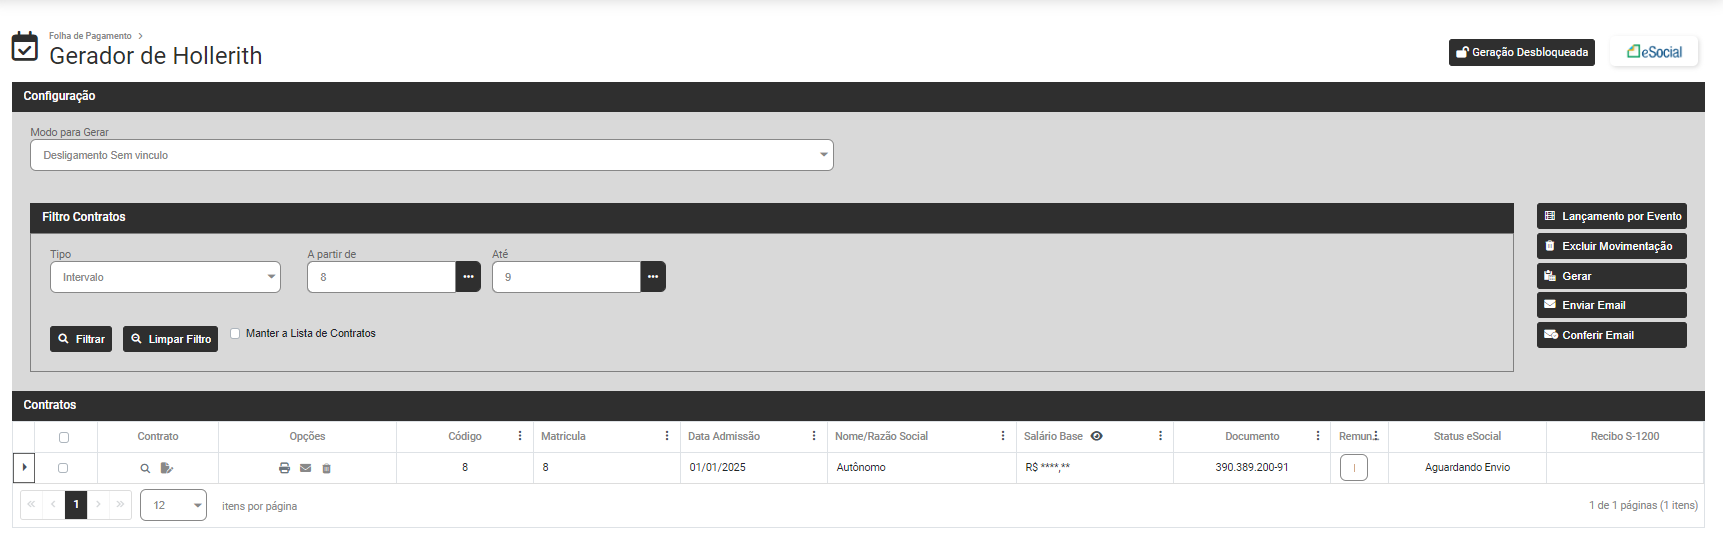
Task: Open the Nome/Razão Social column options menu
Action: [1003, 436]
